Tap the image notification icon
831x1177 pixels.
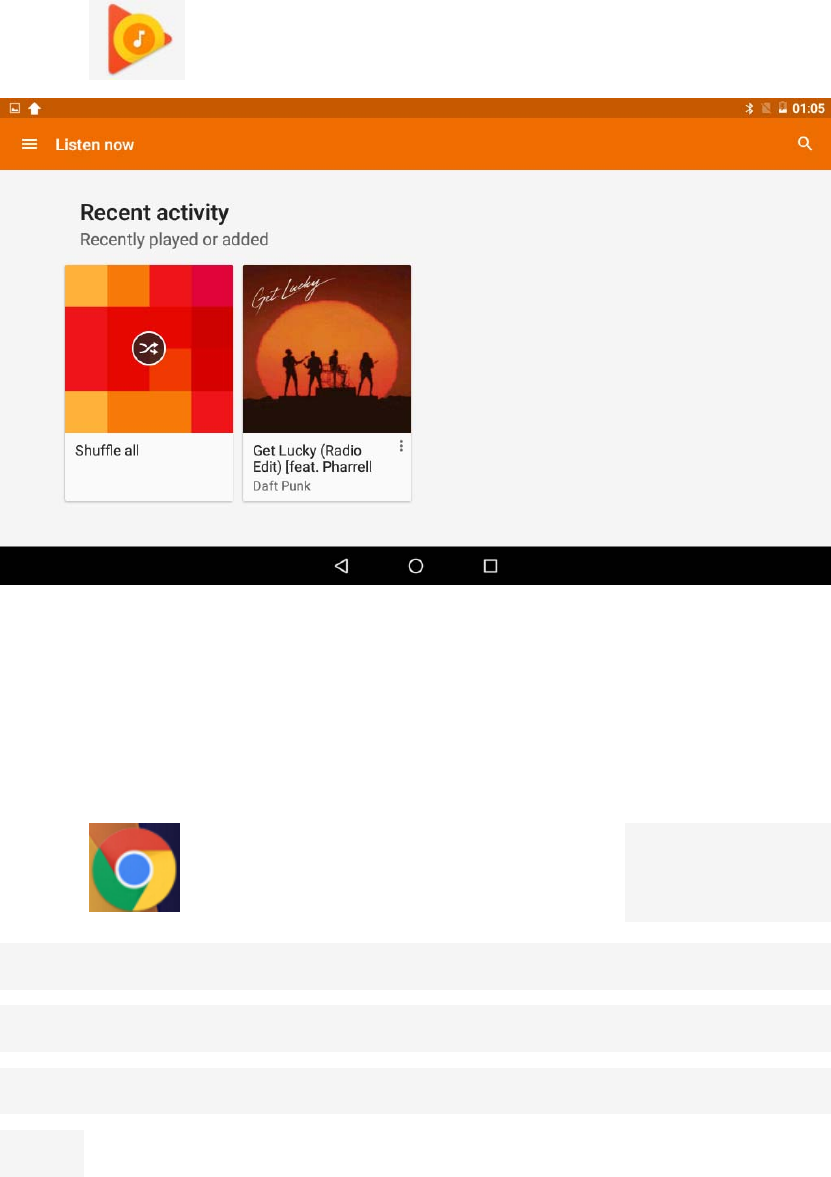(14, 108)
